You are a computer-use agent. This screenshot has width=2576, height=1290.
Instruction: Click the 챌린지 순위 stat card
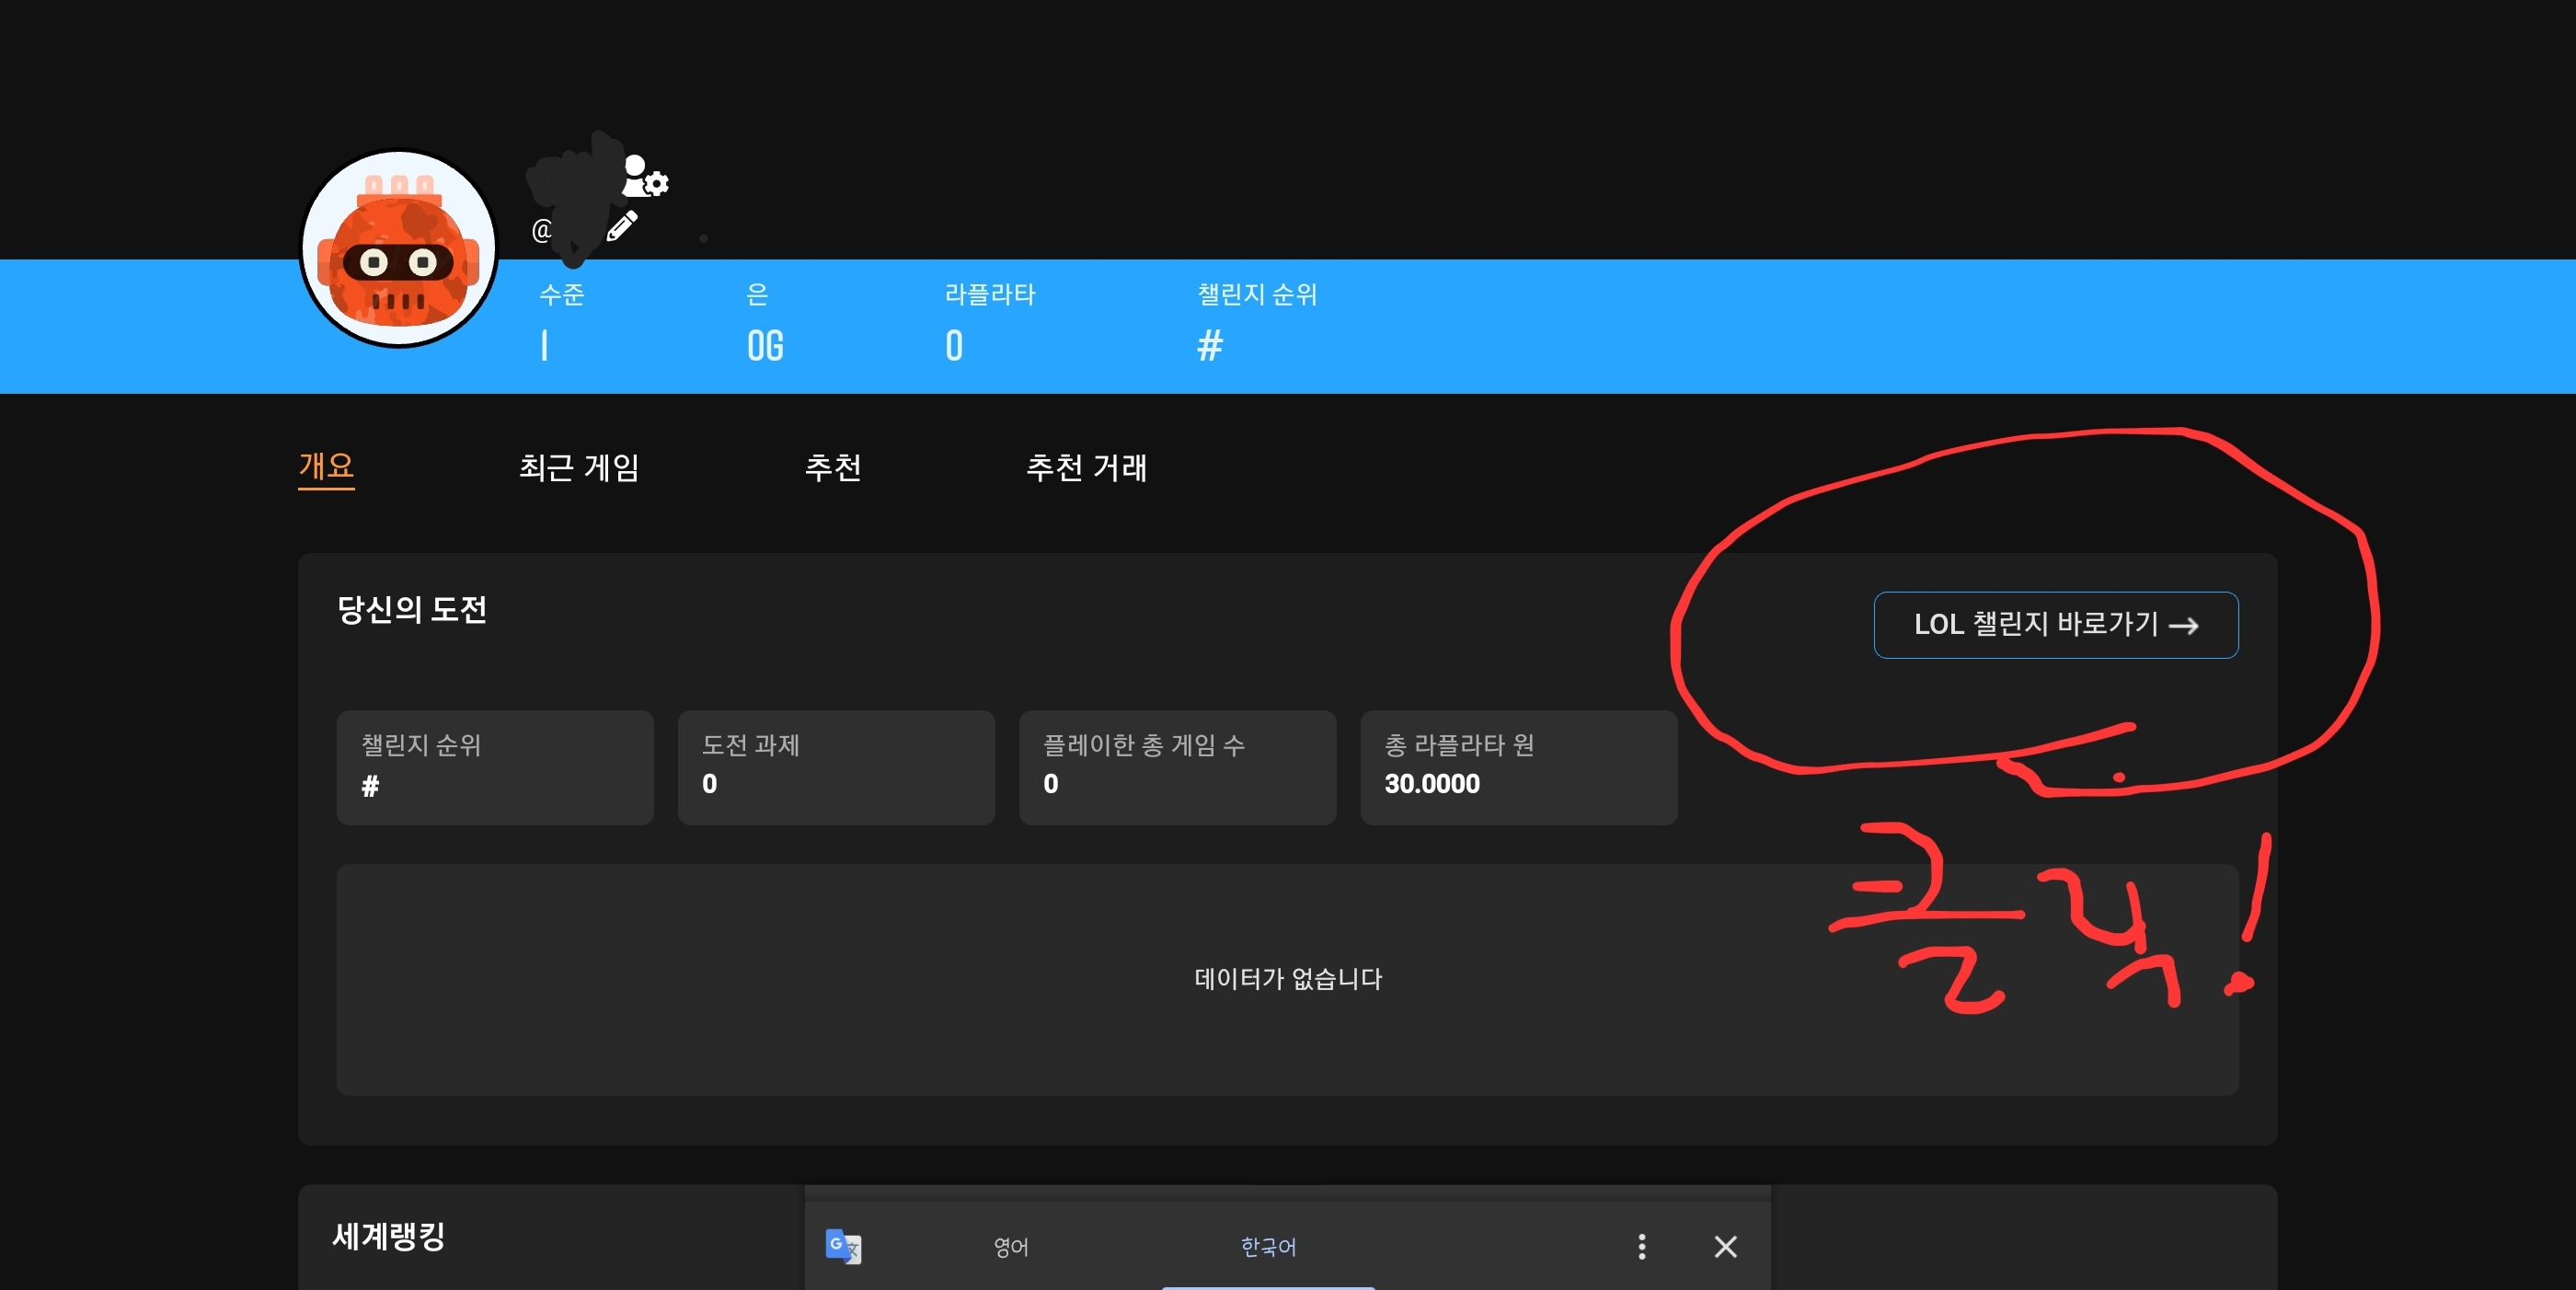coord(495,767)
